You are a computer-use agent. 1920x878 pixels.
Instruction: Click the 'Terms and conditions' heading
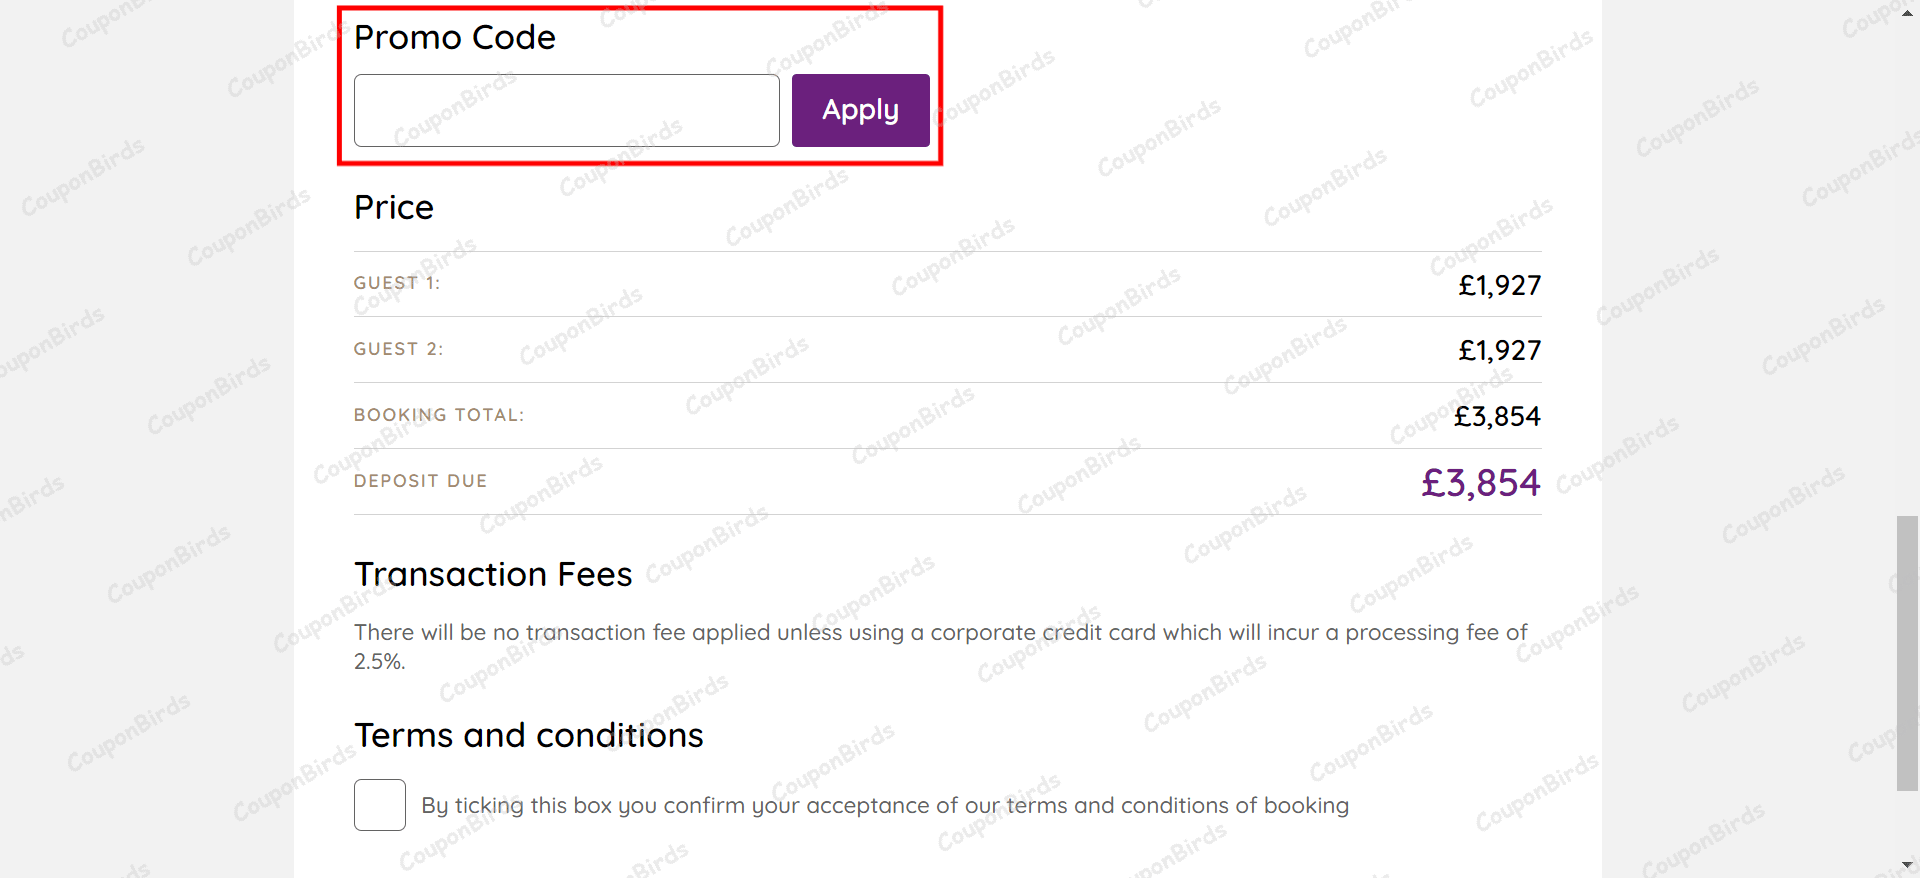click(x=528, y=736)
